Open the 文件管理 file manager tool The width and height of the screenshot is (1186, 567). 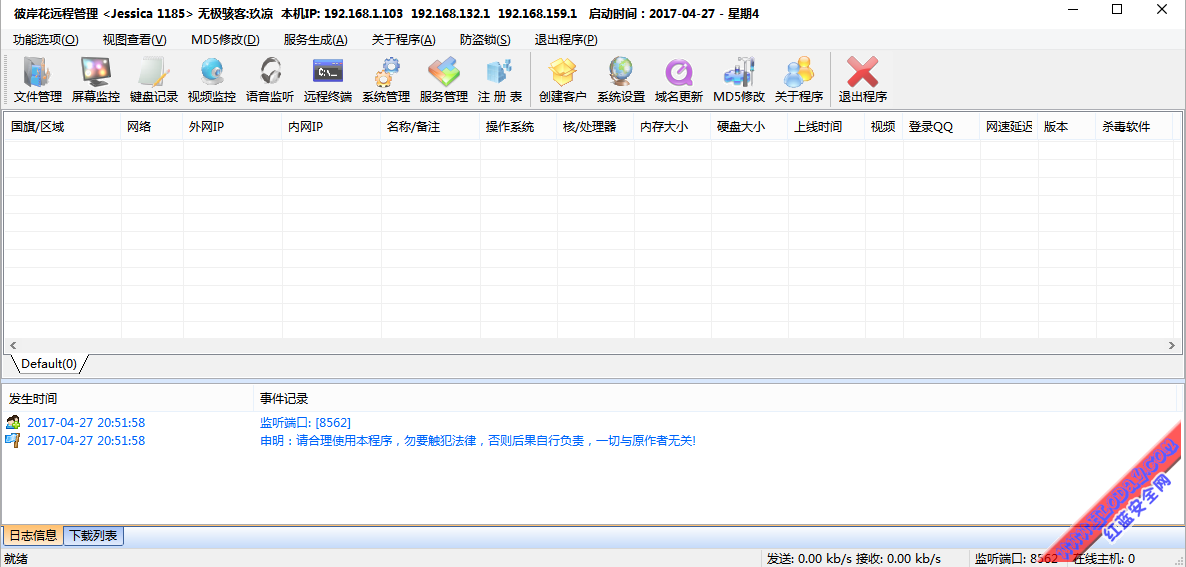[38, 79]
